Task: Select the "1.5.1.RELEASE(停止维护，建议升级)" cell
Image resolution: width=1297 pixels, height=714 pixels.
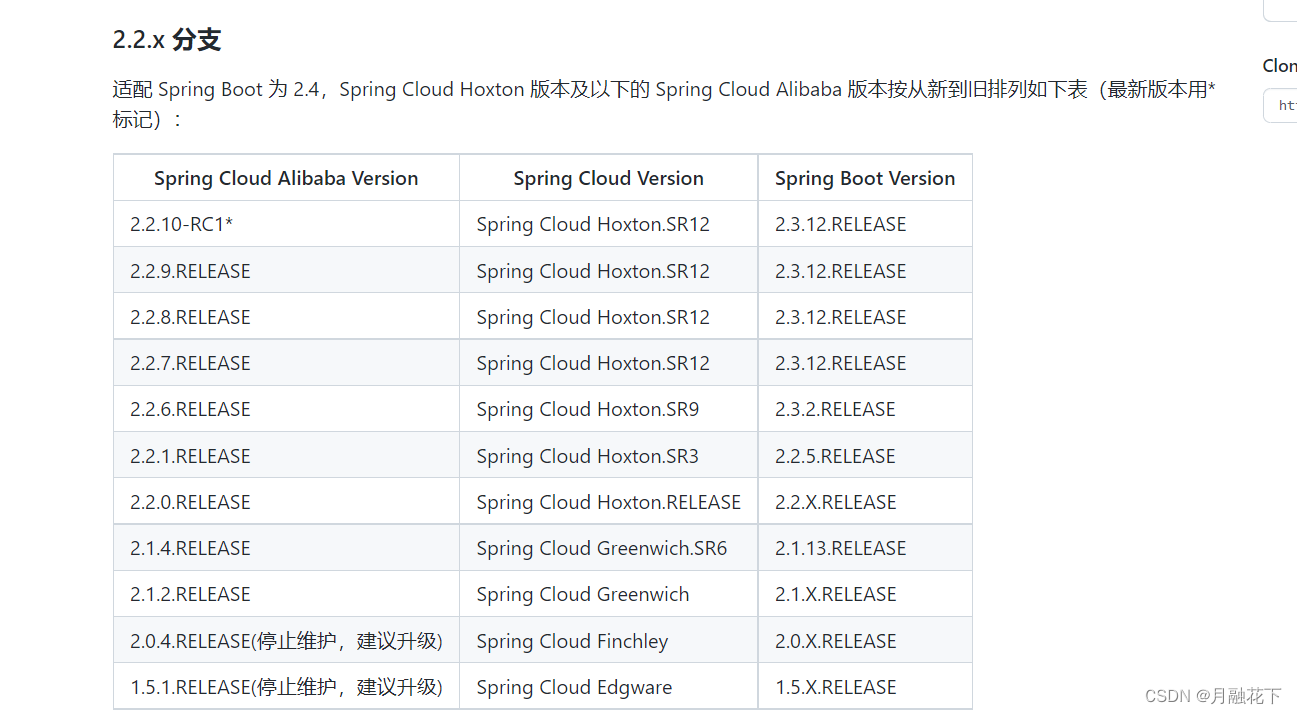Action: [286, 687]
